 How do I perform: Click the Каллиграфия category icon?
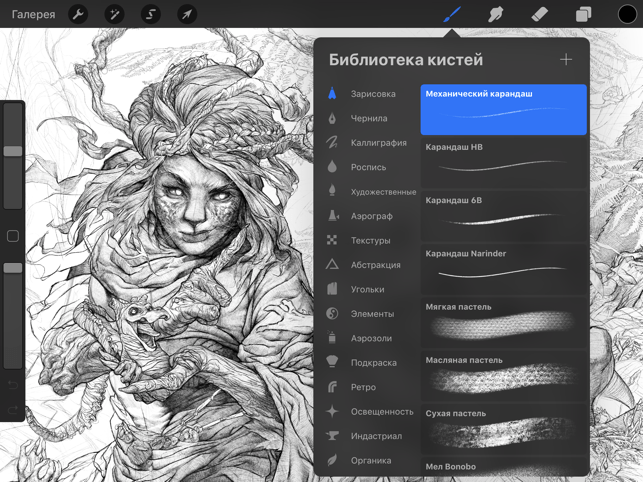[x=332, y=142]
